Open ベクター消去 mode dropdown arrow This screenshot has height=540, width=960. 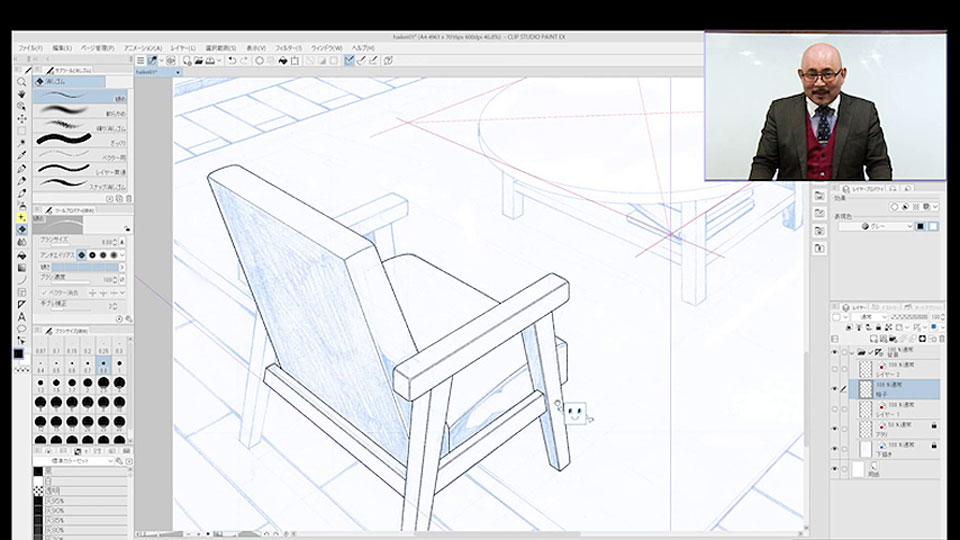click(x=122, y=293)
